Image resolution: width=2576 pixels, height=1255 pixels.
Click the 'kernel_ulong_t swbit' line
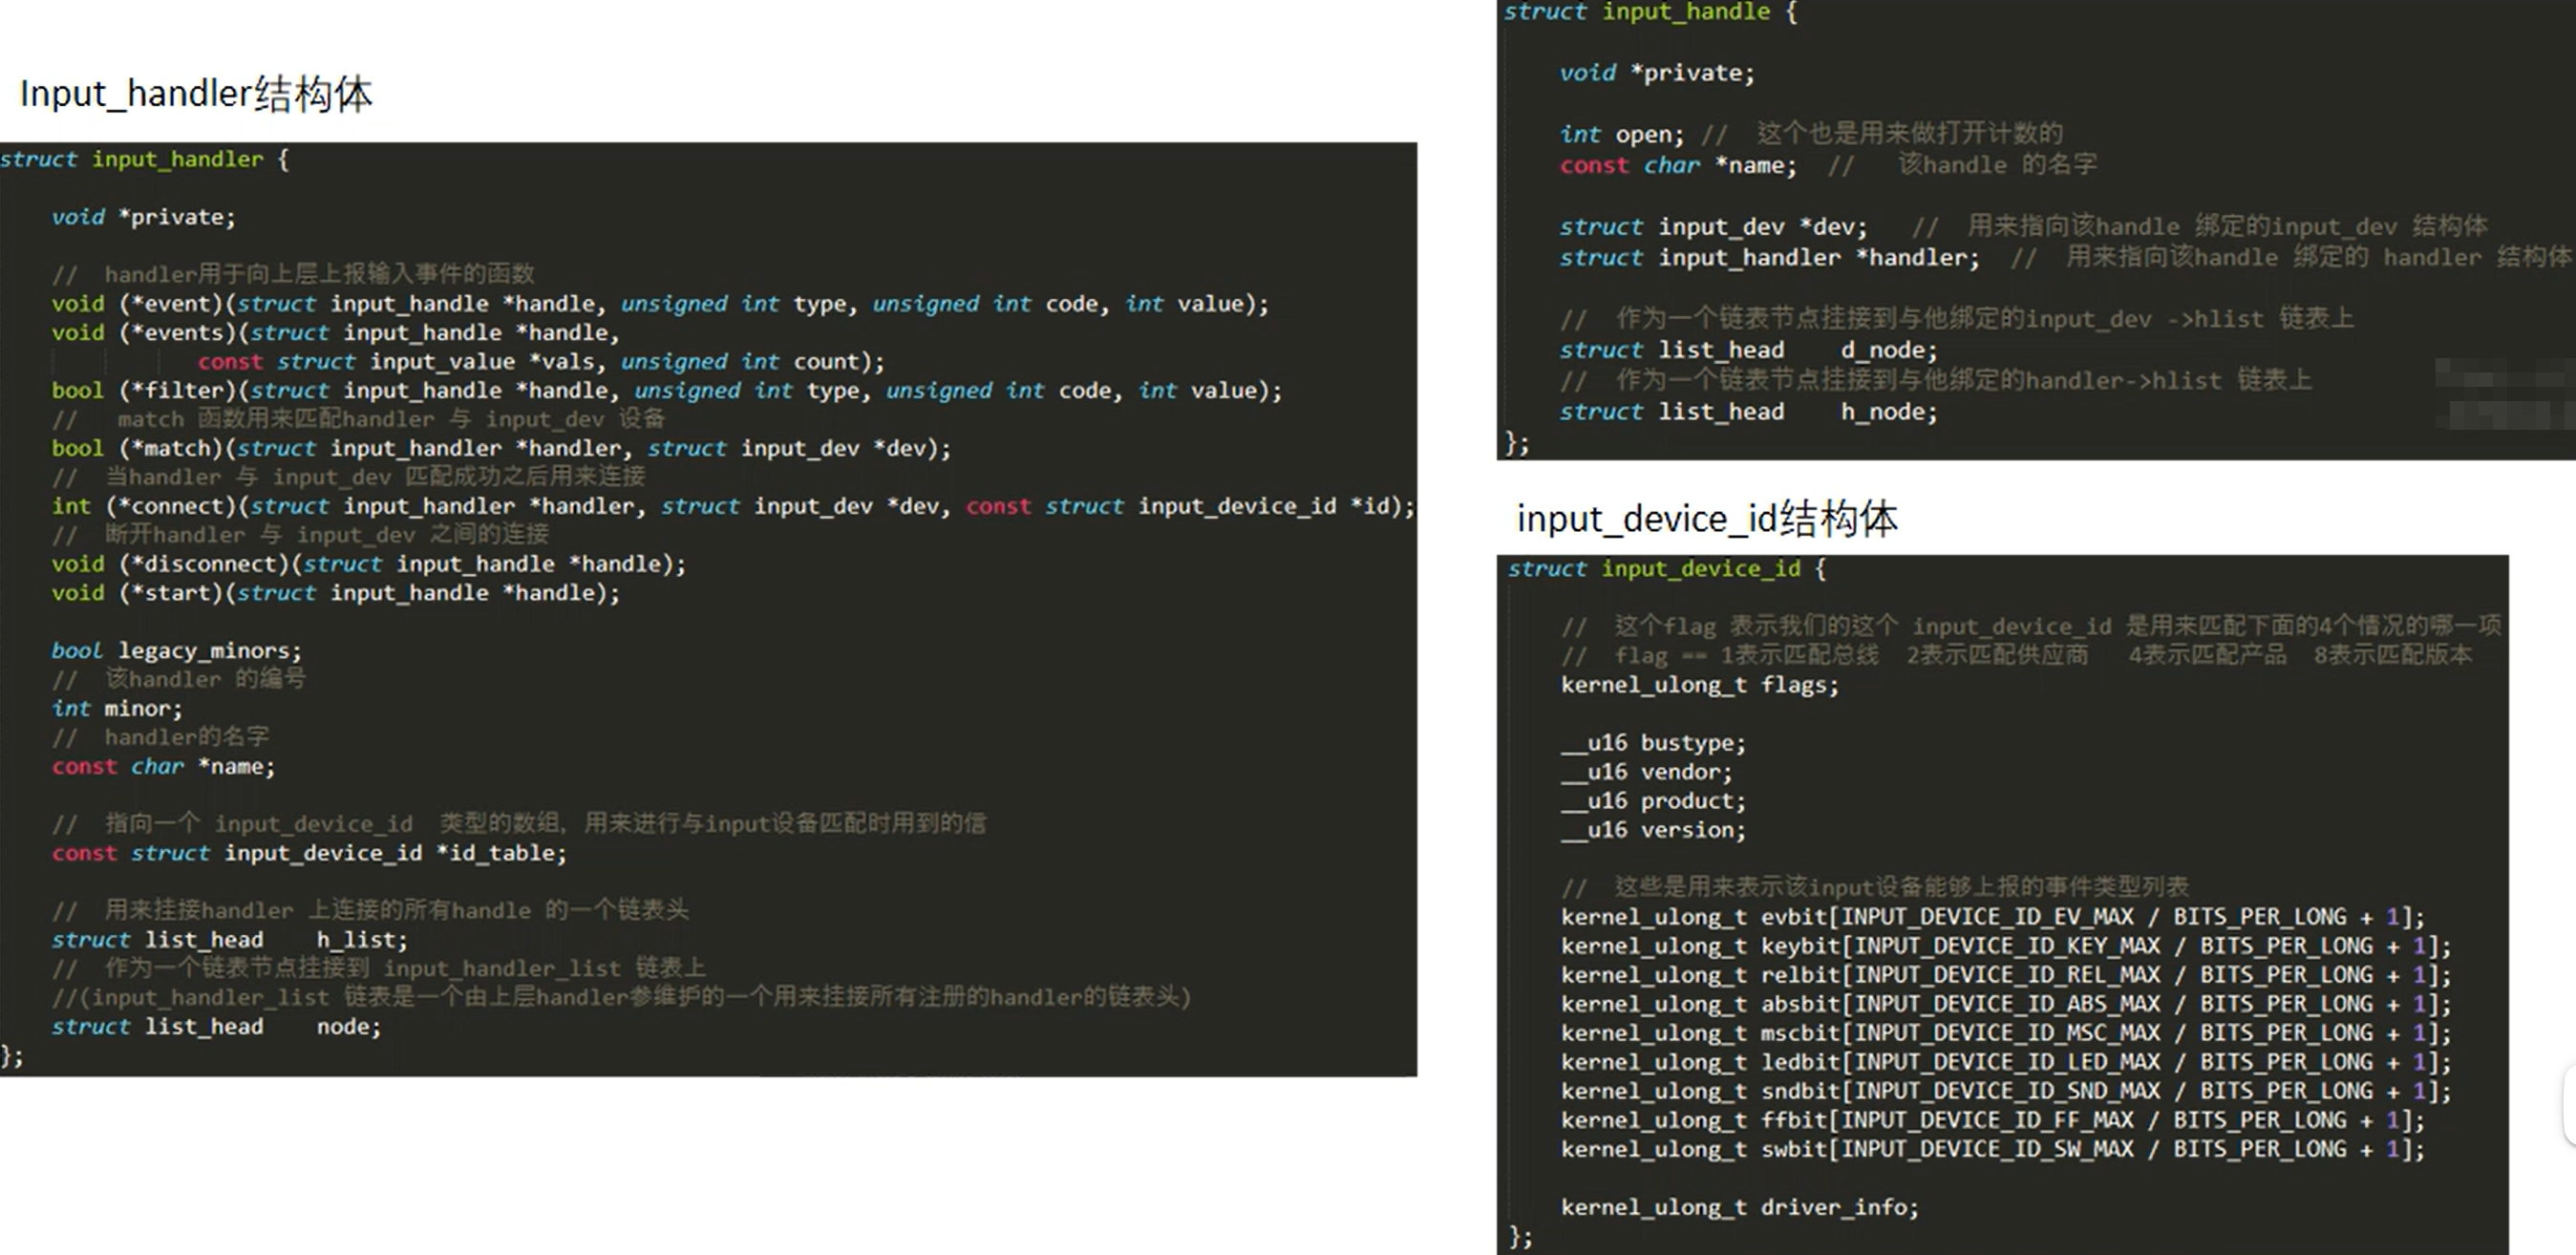1992,1149
